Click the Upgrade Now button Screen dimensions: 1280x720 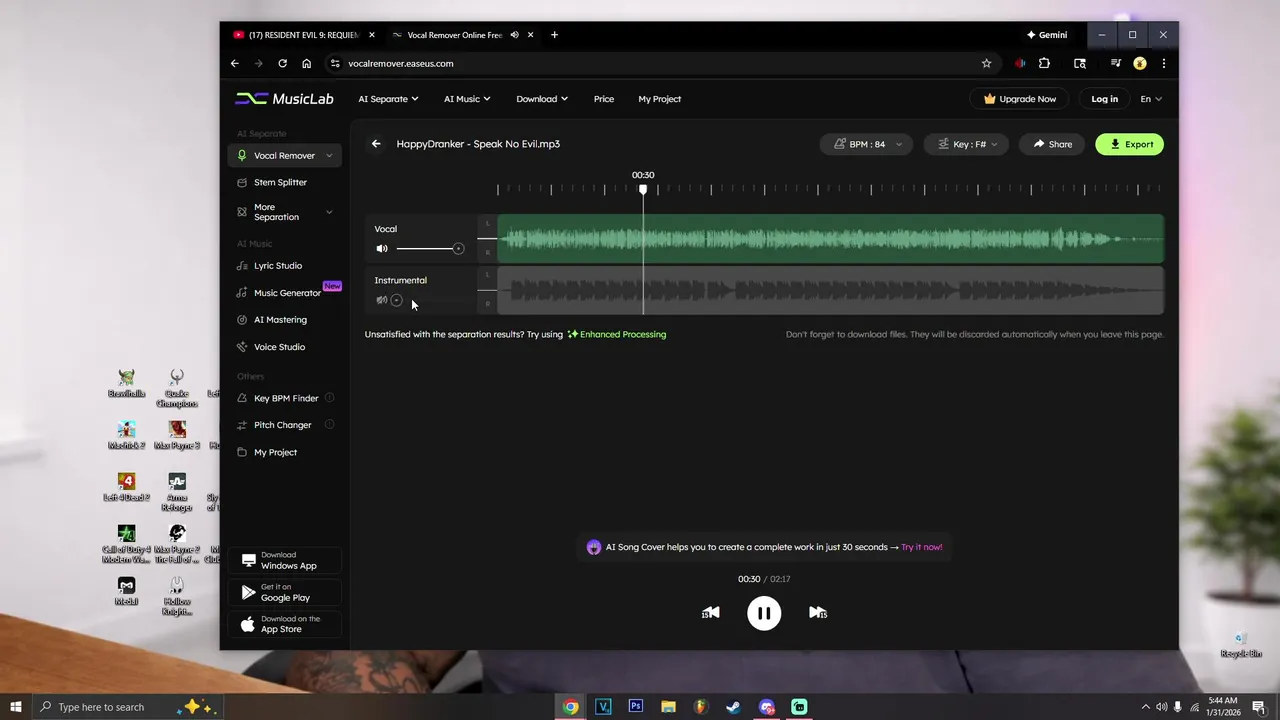[x=1020, y=99]
